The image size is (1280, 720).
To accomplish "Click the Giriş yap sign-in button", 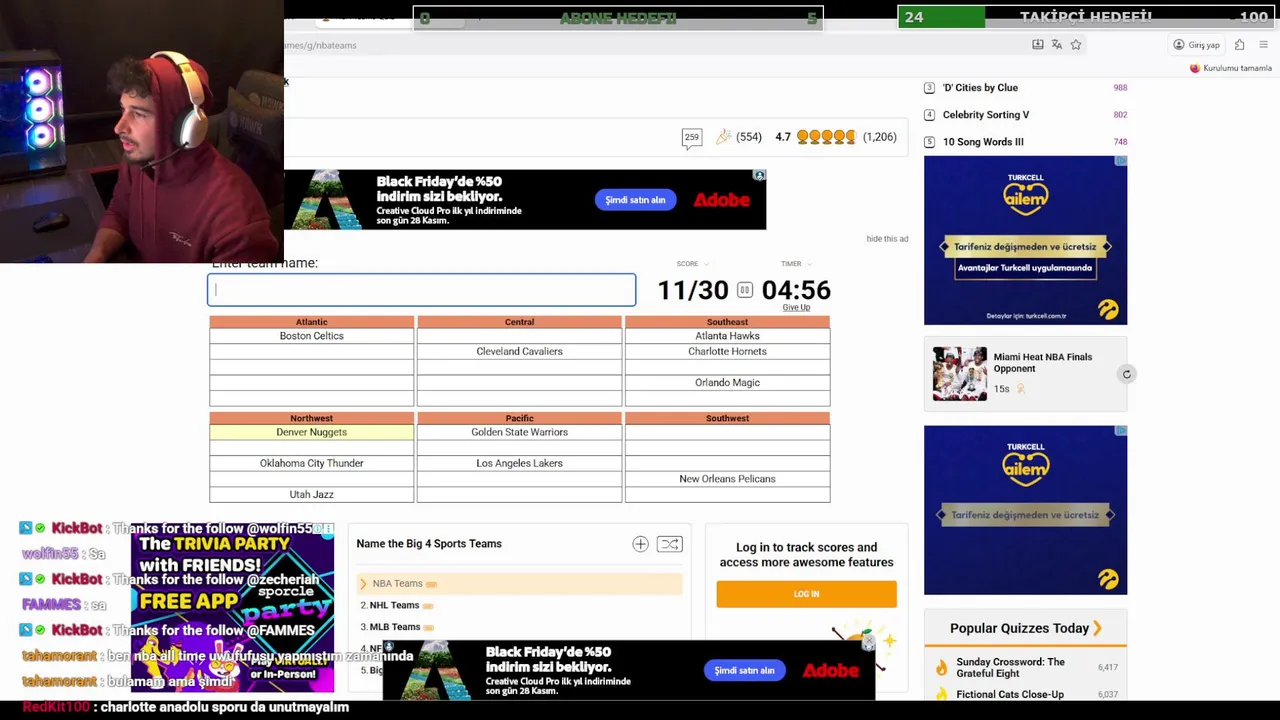I will [x=1197, y=45].
